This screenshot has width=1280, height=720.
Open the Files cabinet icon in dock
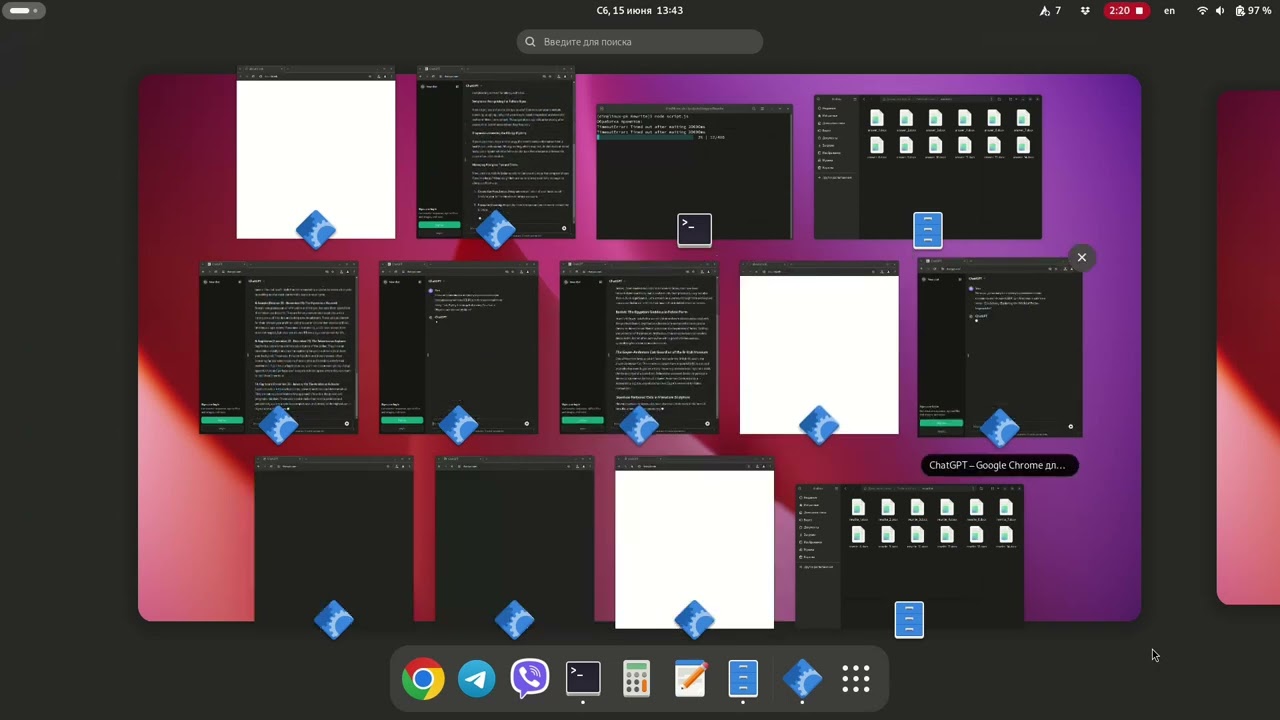tap(743, 680)
